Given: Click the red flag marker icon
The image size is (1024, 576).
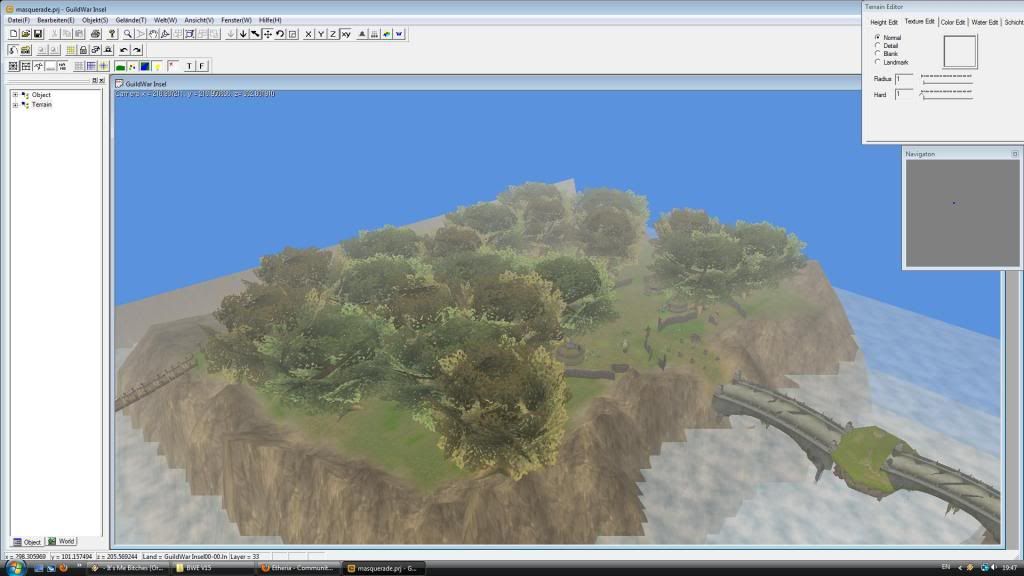Looking at the screenshot, I should coord(173,66).
